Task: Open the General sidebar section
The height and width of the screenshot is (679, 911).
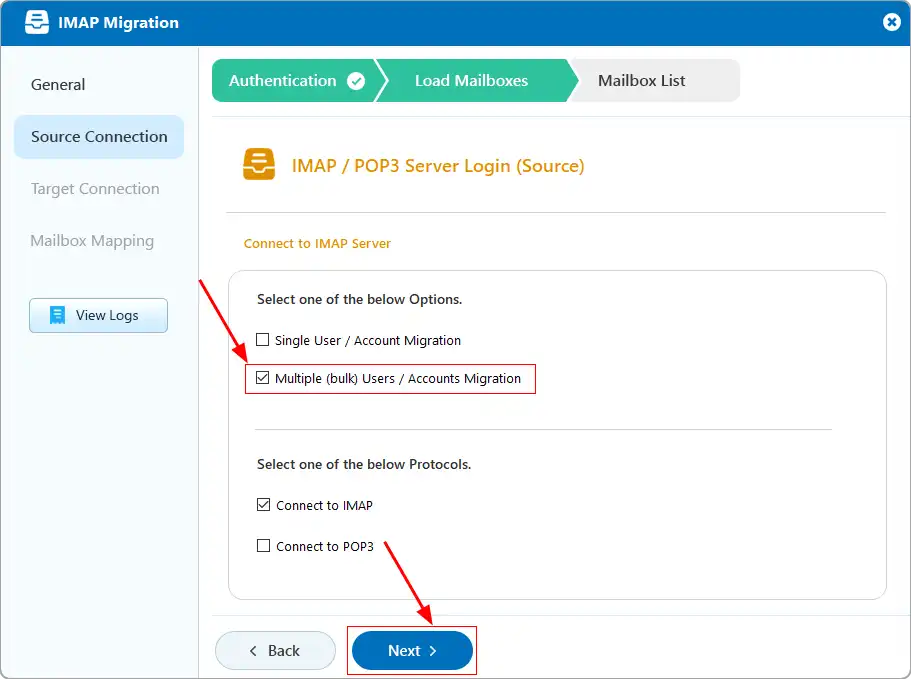Action: 58,85
